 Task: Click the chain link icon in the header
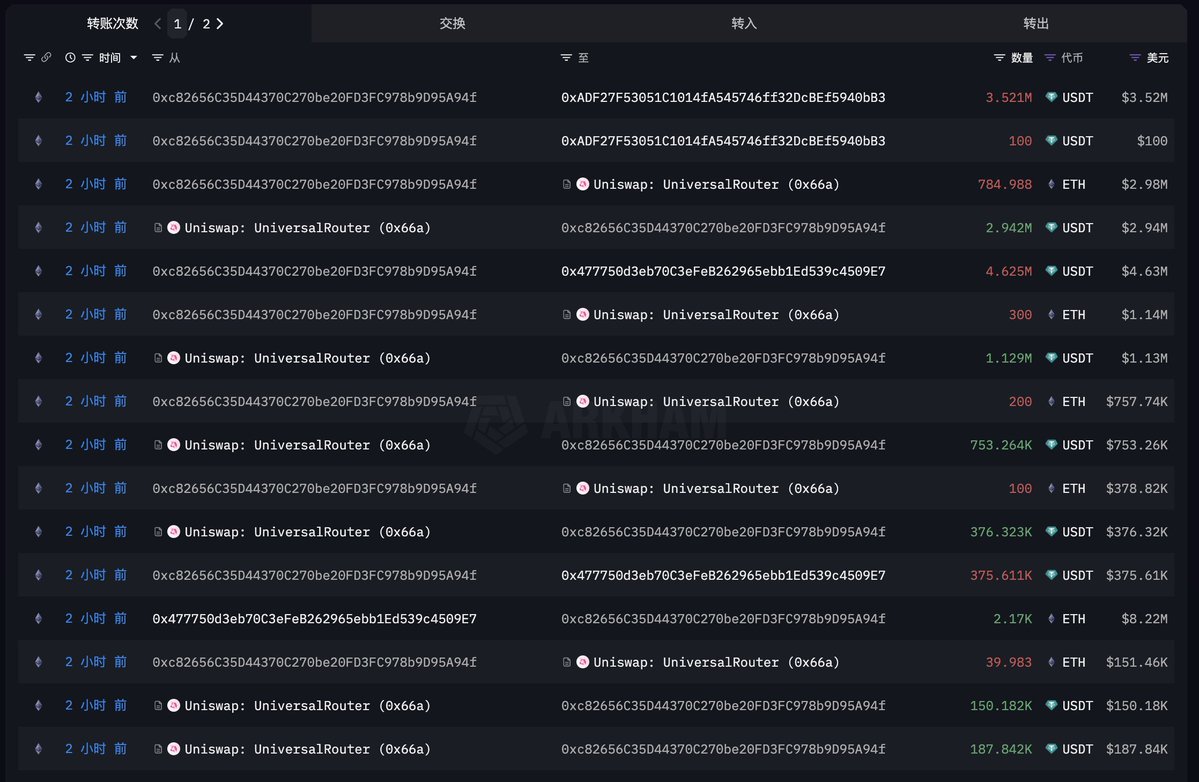[x=46, y=57]
